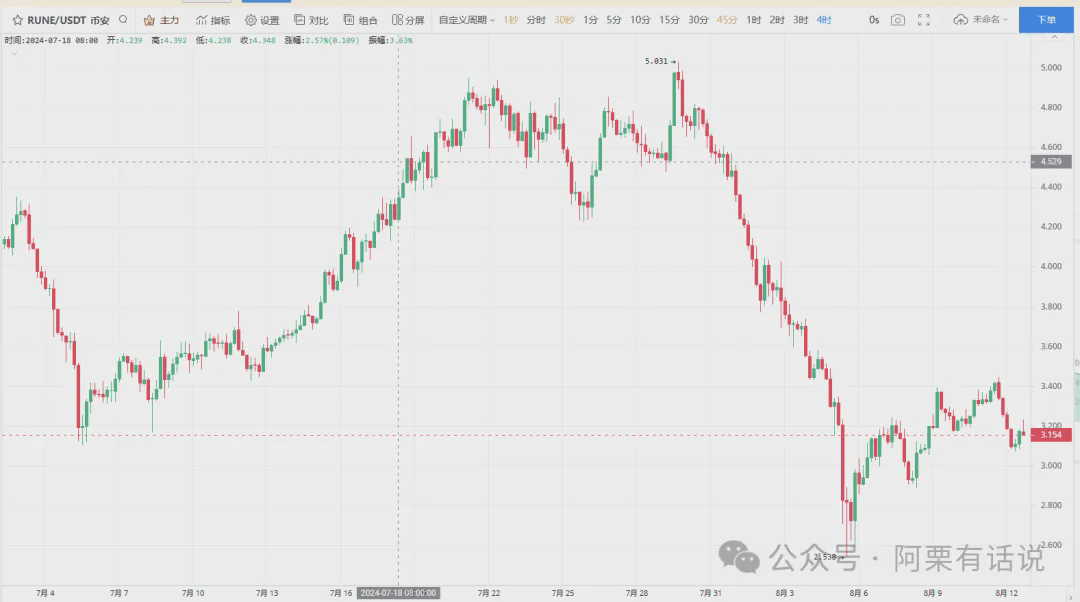Image resolution: width=1080 pixels, height=602 pixels.
Task: Select the 10分 timeframe
Action: click(640, 20)
